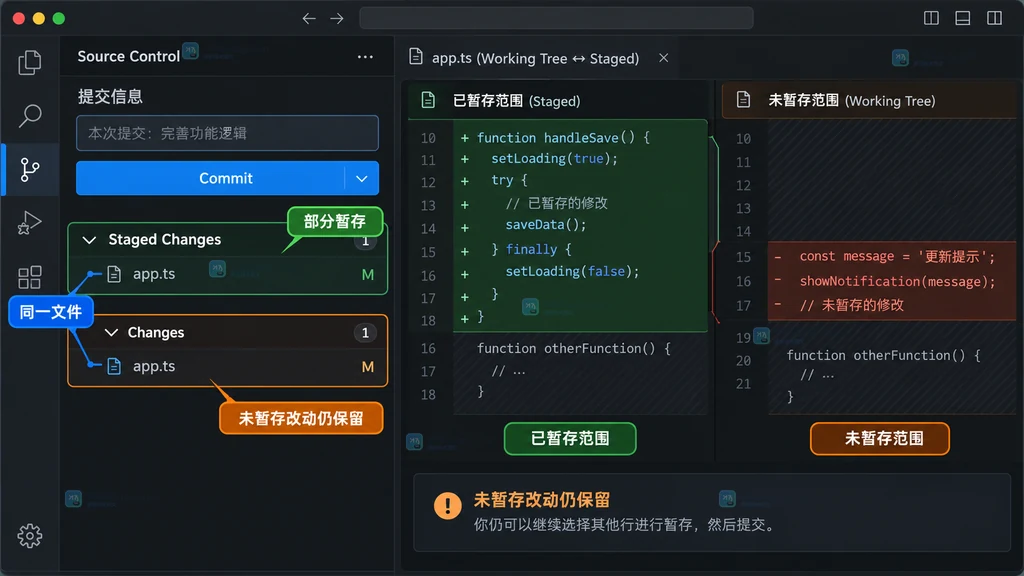Click 'function otherFunction() {' in Working Tree pane
1024x576 pixels.
pyautogui.click(x=883, y=355)
